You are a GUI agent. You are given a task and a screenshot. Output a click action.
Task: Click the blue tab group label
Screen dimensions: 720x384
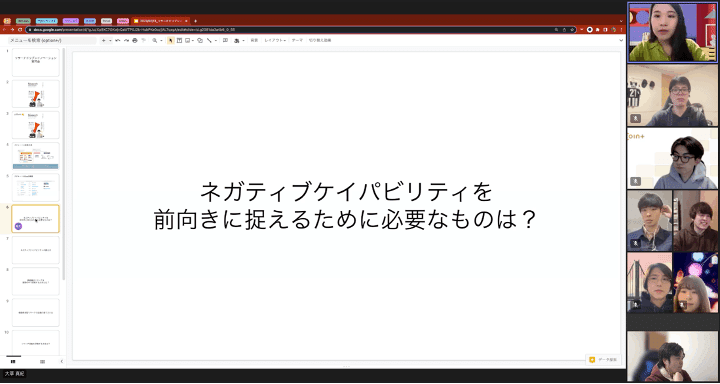coord(90,21)
